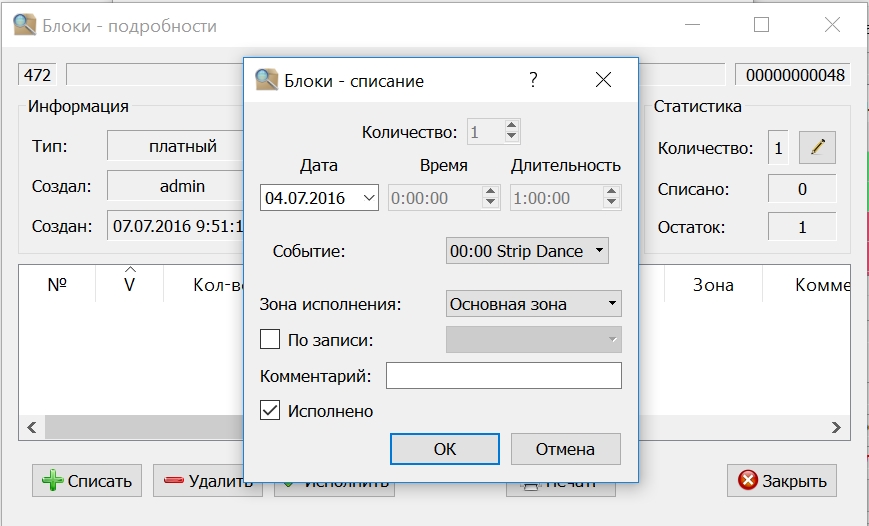Viewport: 869px width, 526px height.
Task: Open the Зона исполнения dropdown
Action: tap(534, 304)
